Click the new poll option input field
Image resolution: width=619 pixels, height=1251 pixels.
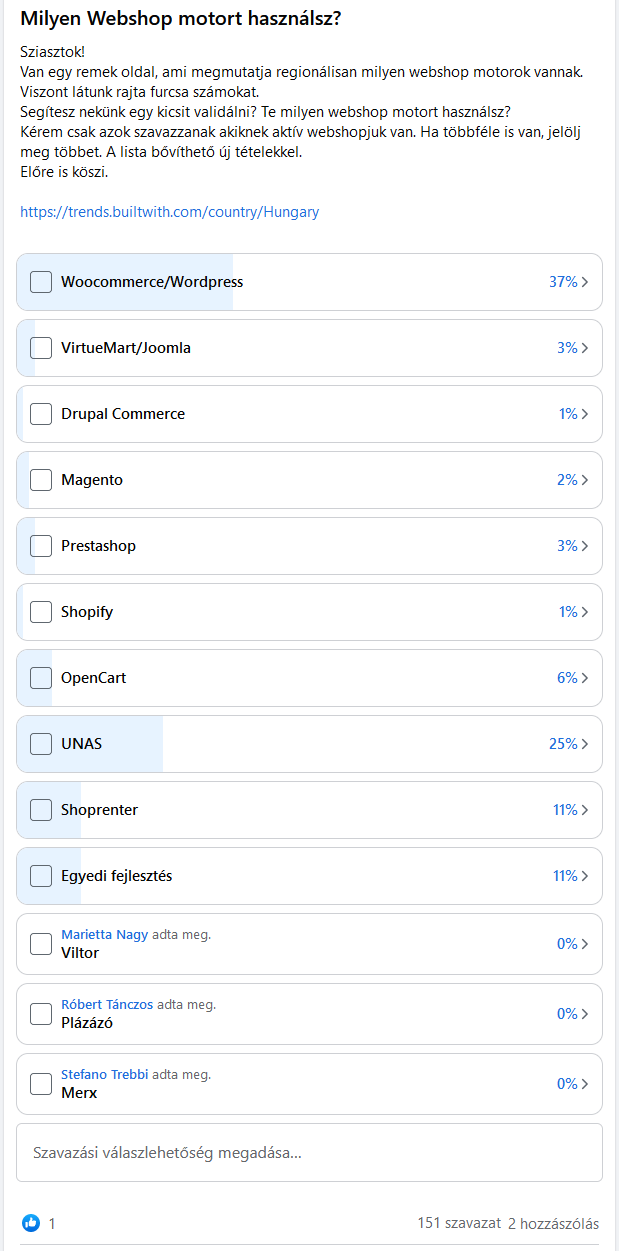[309, 1153]
